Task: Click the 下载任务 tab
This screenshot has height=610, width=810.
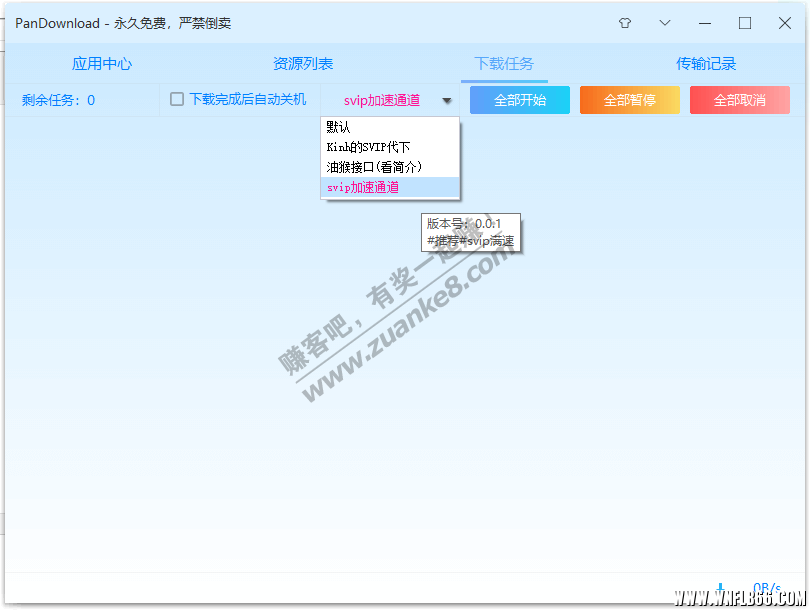Action: (x=504, y=64)
